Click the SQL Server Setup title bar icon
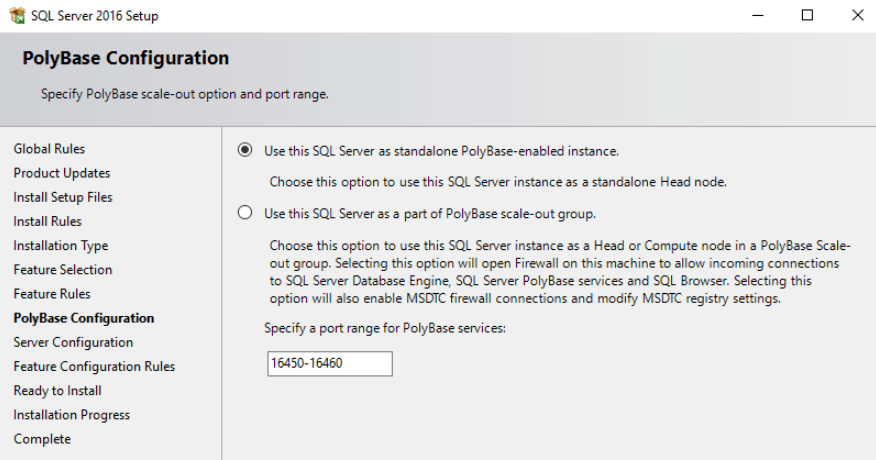The image size is (876, 460). (16, 15)
